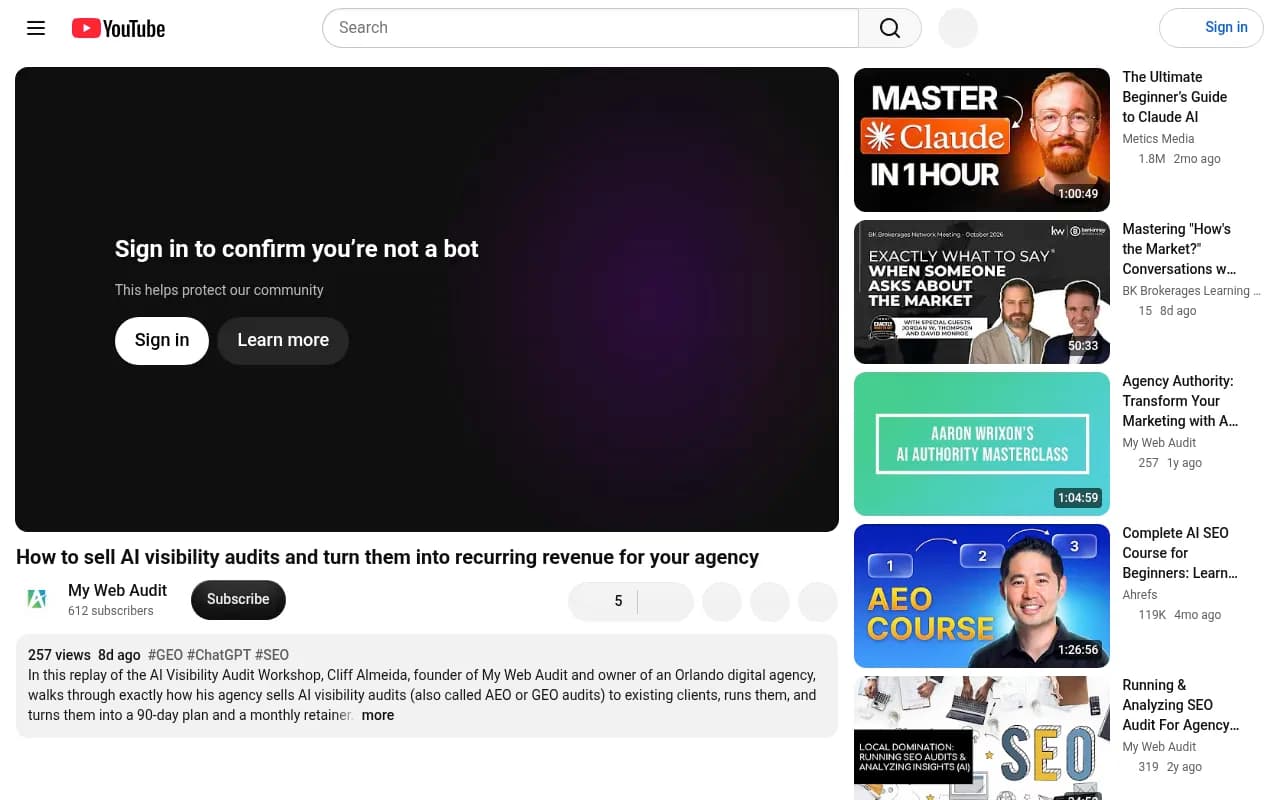Open the "Mastering How's the Market?" video title
This screenshot has width=1280, height=800.
pyautogui.click(x=1179, y=249)
